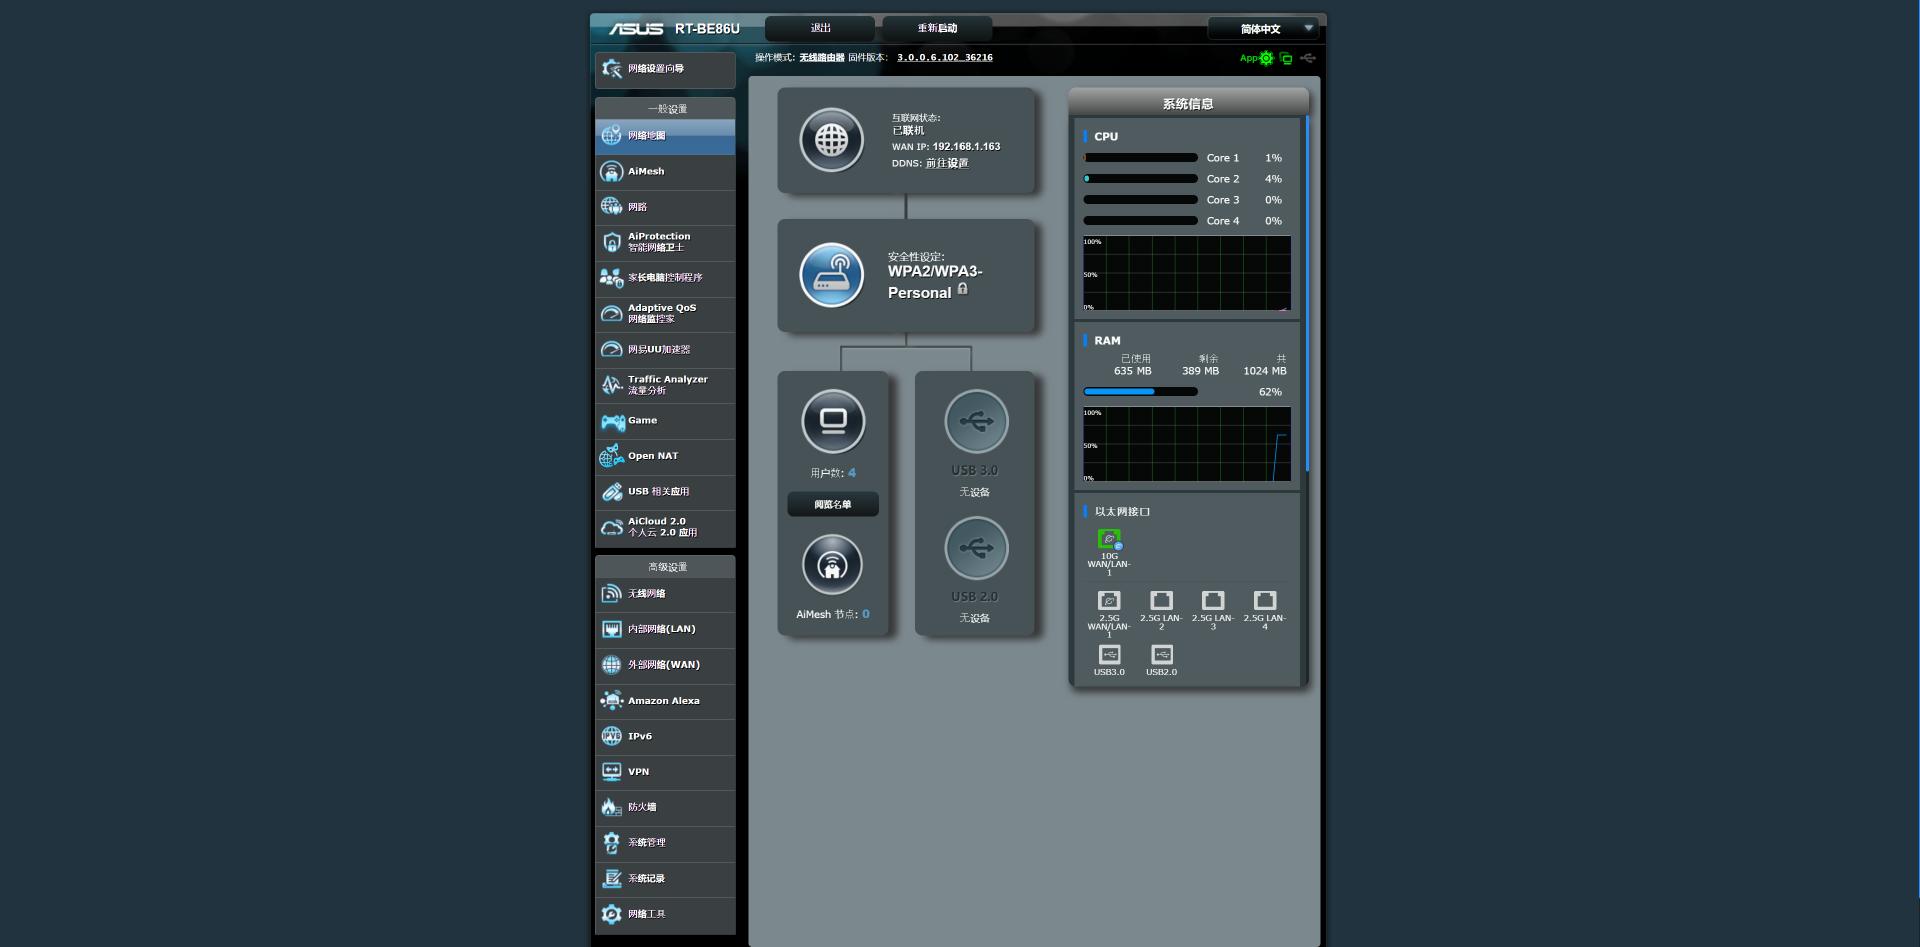1920x947 pixels.
Task: Click the Game controller icon
Action: 612,422
